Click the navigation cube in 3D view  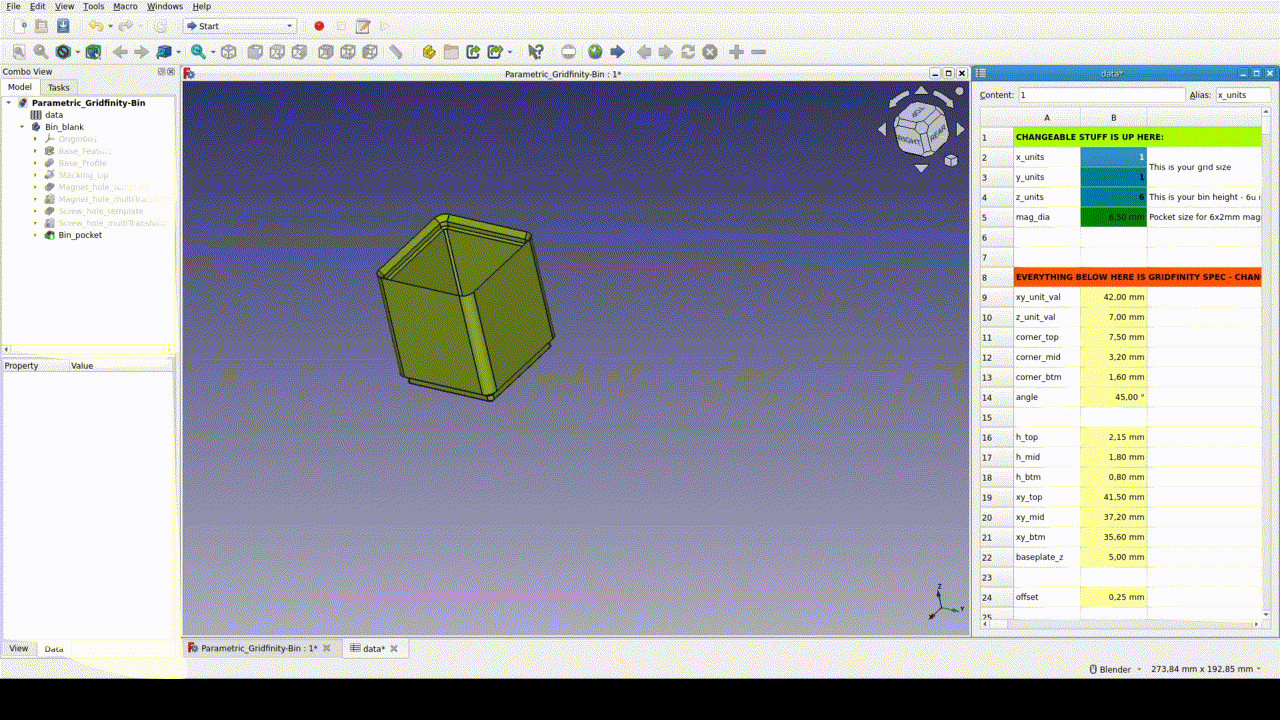click(920, 129)
